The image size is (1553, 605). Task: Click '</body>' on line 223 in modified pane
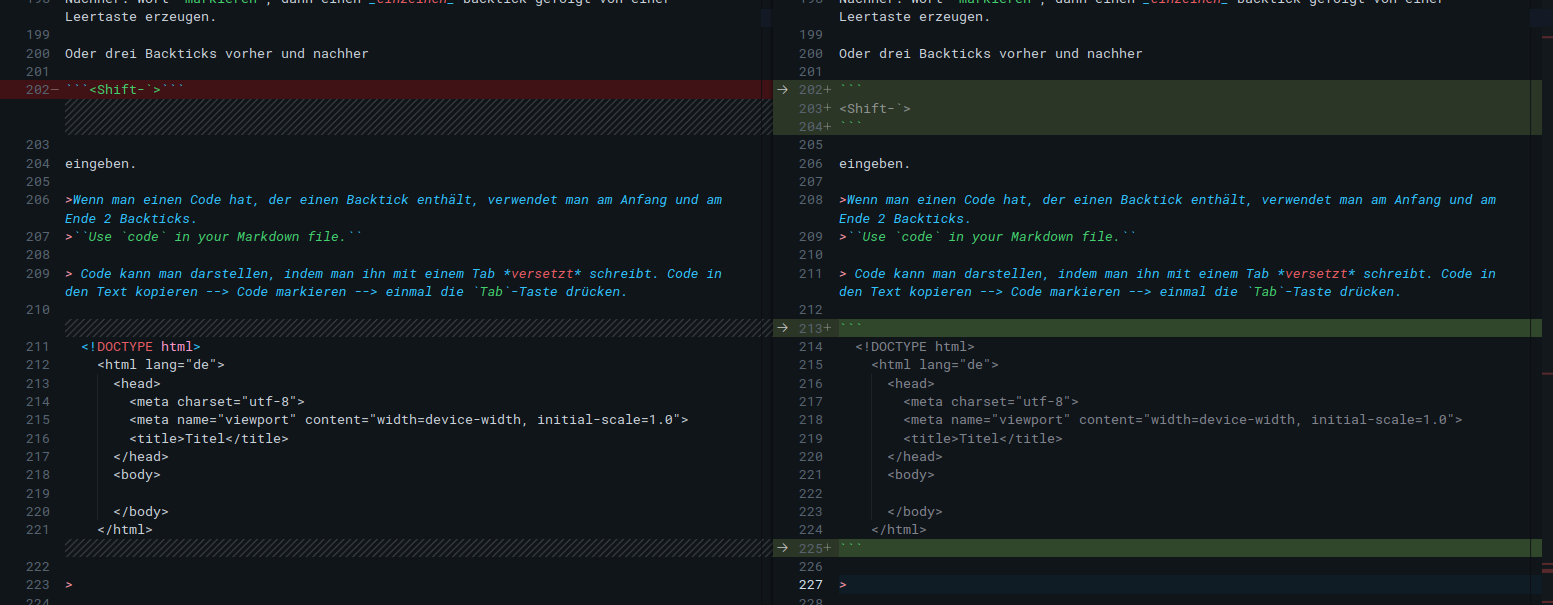pyautogui.click(x=915, y=512)
